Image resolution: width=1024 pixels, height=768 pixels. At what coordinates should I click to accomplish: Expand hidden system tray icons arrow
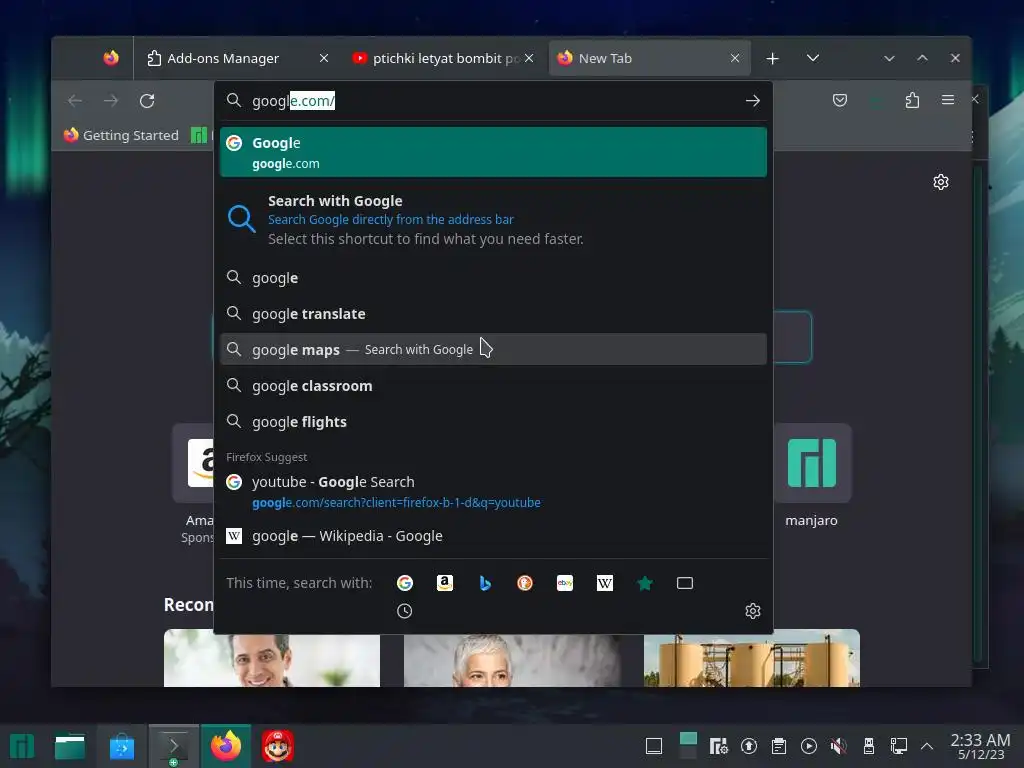tap(927, 746)
